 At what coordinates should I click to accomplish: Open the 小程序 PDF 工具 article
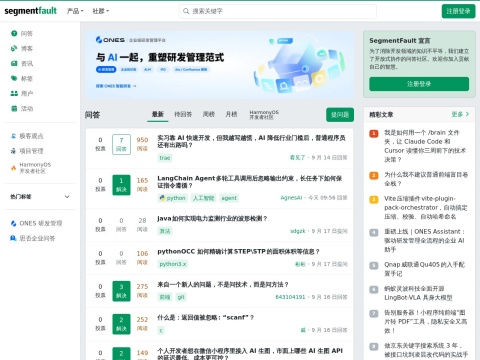point(426,322)
